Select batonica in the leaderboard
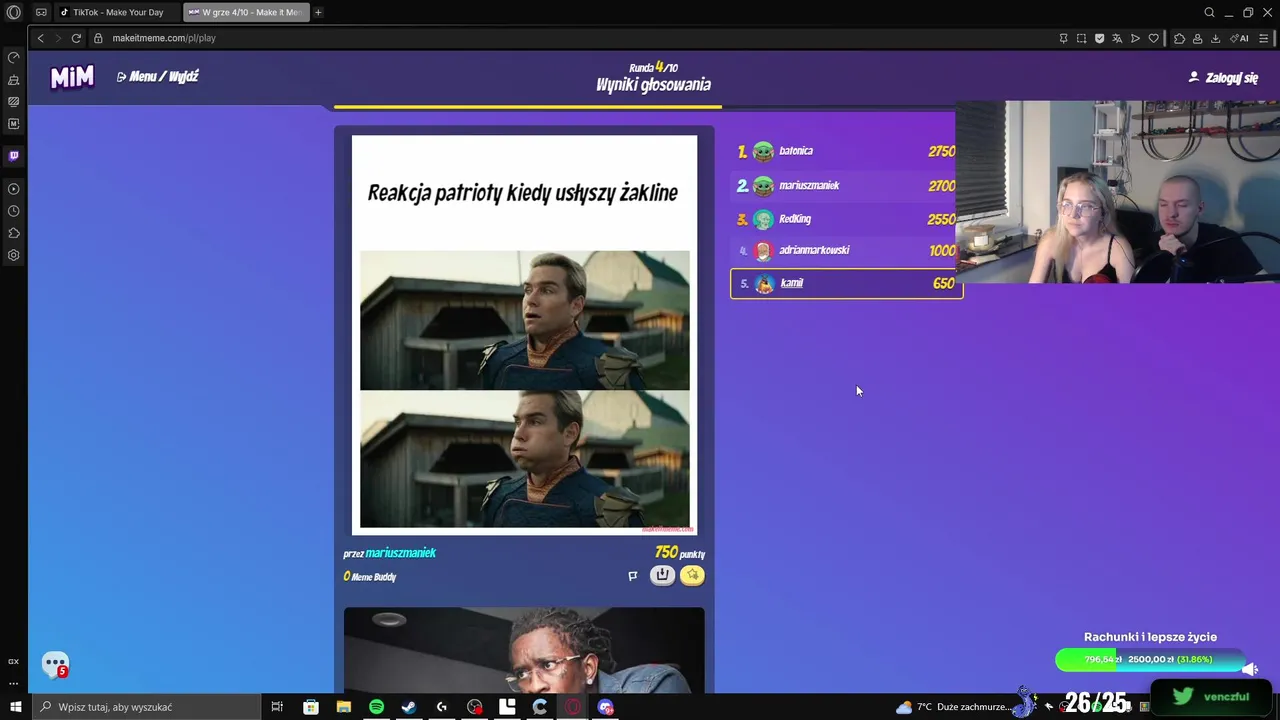 point(846,151)
